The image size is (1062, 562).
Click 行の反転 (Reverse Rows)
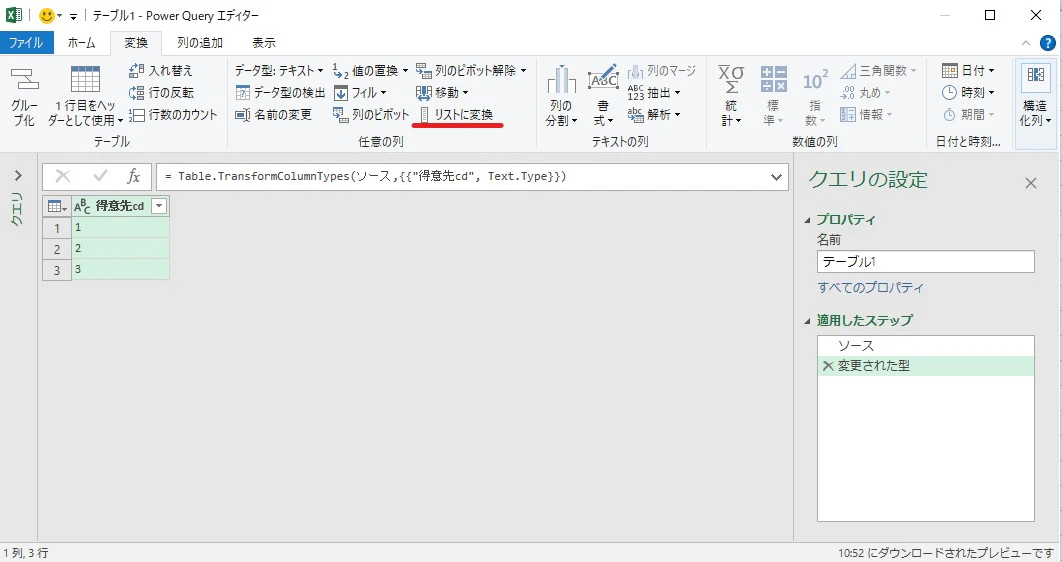tap(161, 92)
